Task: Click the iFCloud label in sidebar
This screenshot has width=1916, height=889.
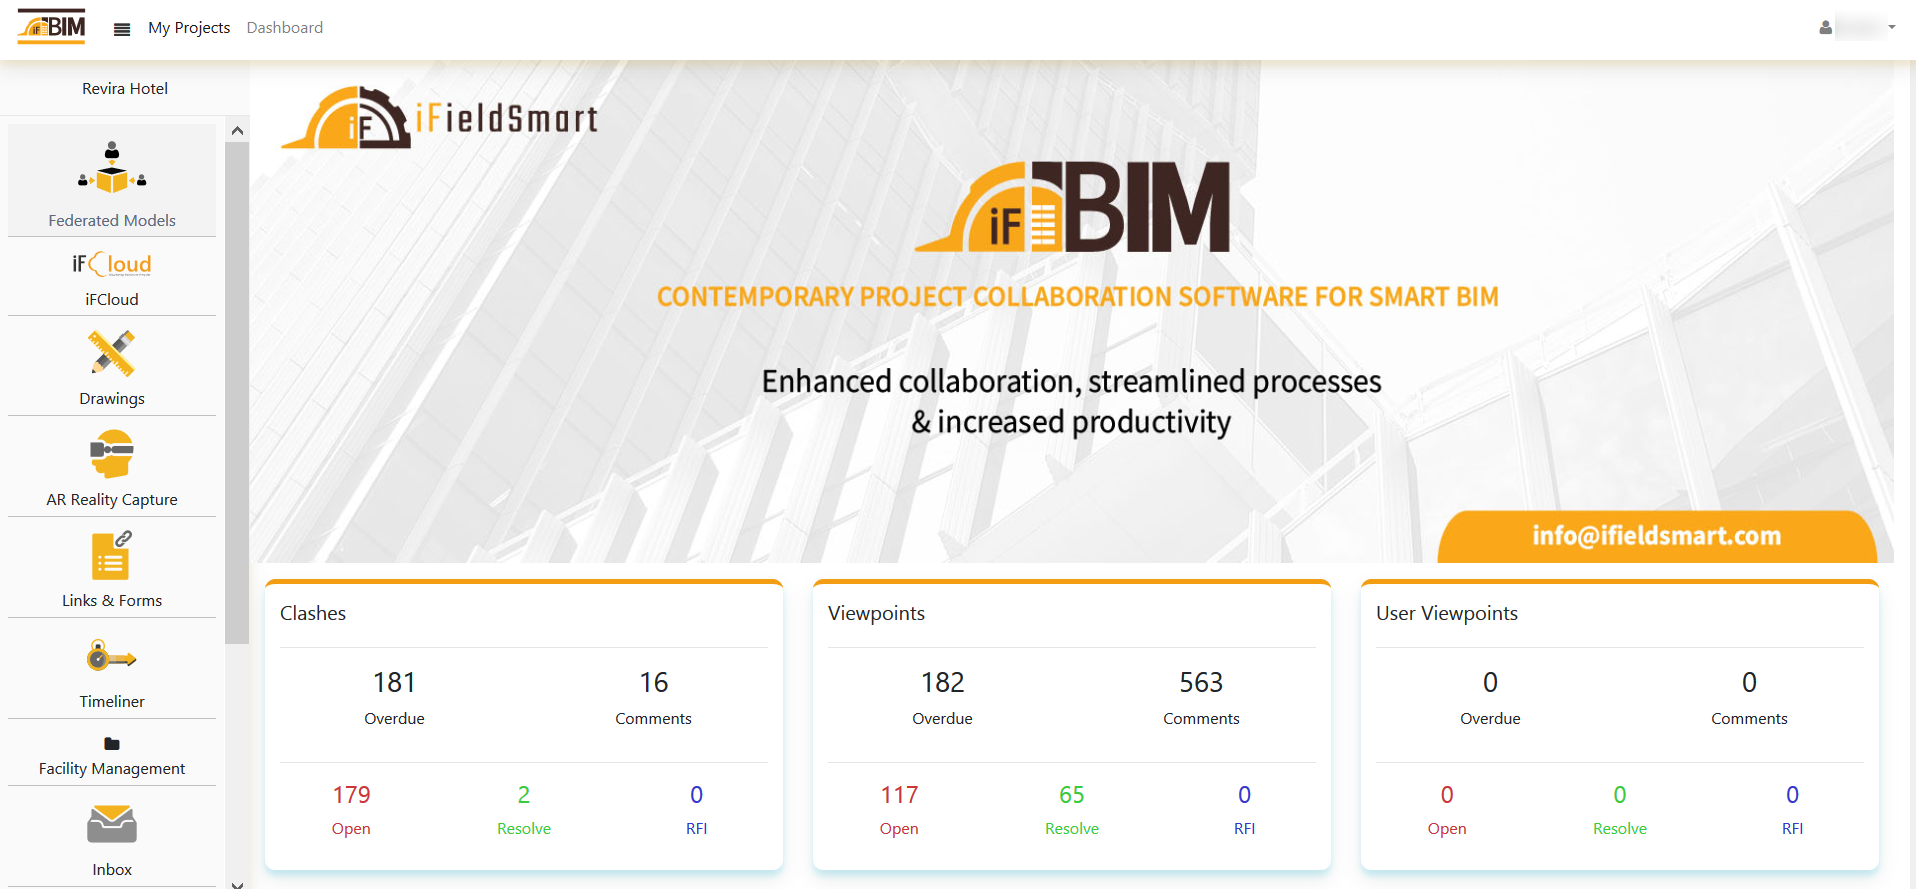Action: pos(112,300)
